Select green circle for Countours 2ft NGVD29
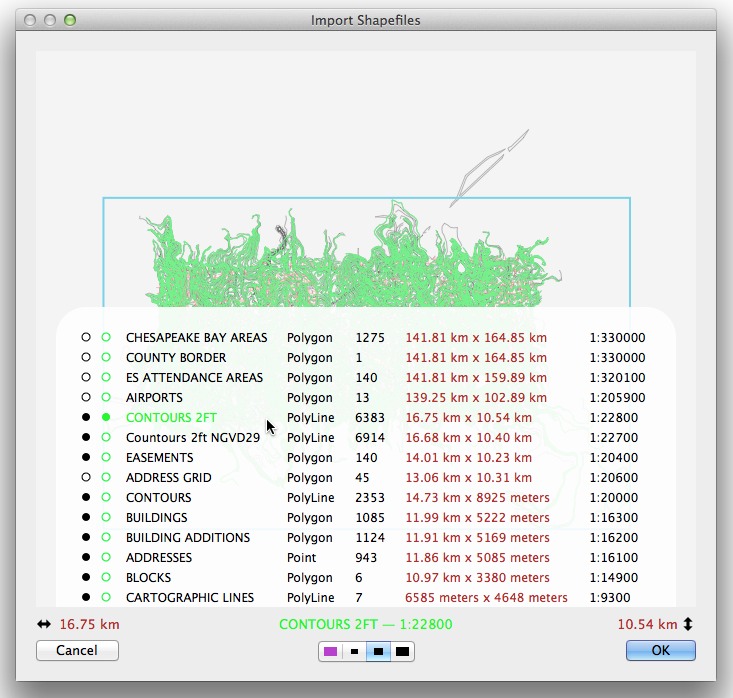Image resolution: width=733 pixels, height=698 pixels. [x=106, y=438]
